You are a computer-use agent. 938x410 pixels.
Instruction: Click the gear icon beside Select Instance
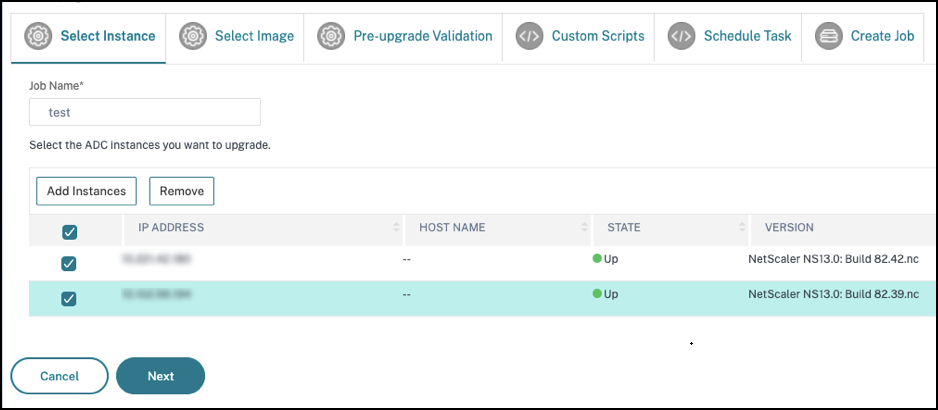coord(38,36)
